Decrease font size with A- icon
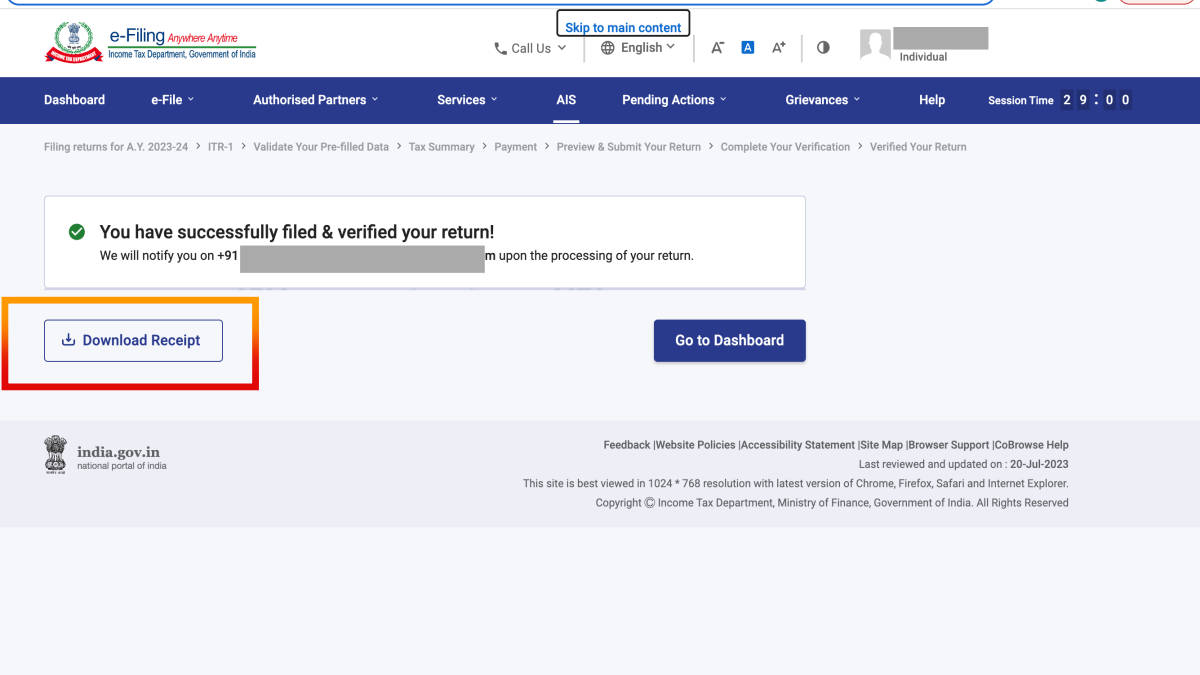The width and height of the screenshot is (1200, 675). click(x=717, y=47)
